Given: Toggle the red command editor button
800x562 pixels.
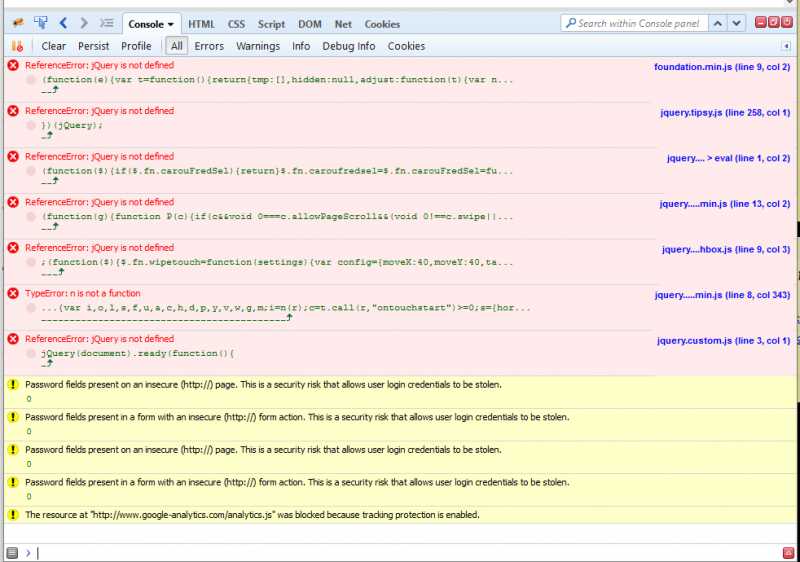Looking at the screenshot, I should click(x=788, y=553).
